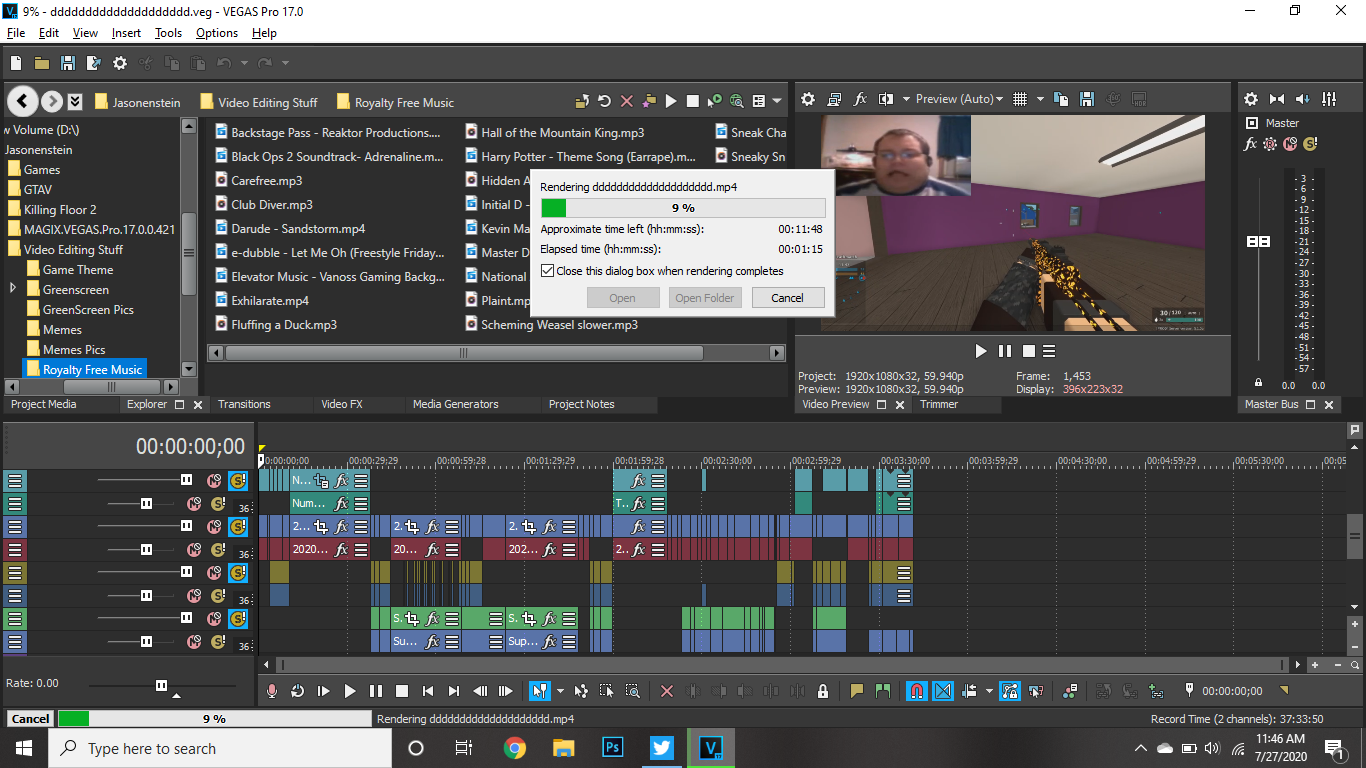Select Normal Edit Tool in timeline toolbar
Screen dimensions: 1366x768
[539, 691]
